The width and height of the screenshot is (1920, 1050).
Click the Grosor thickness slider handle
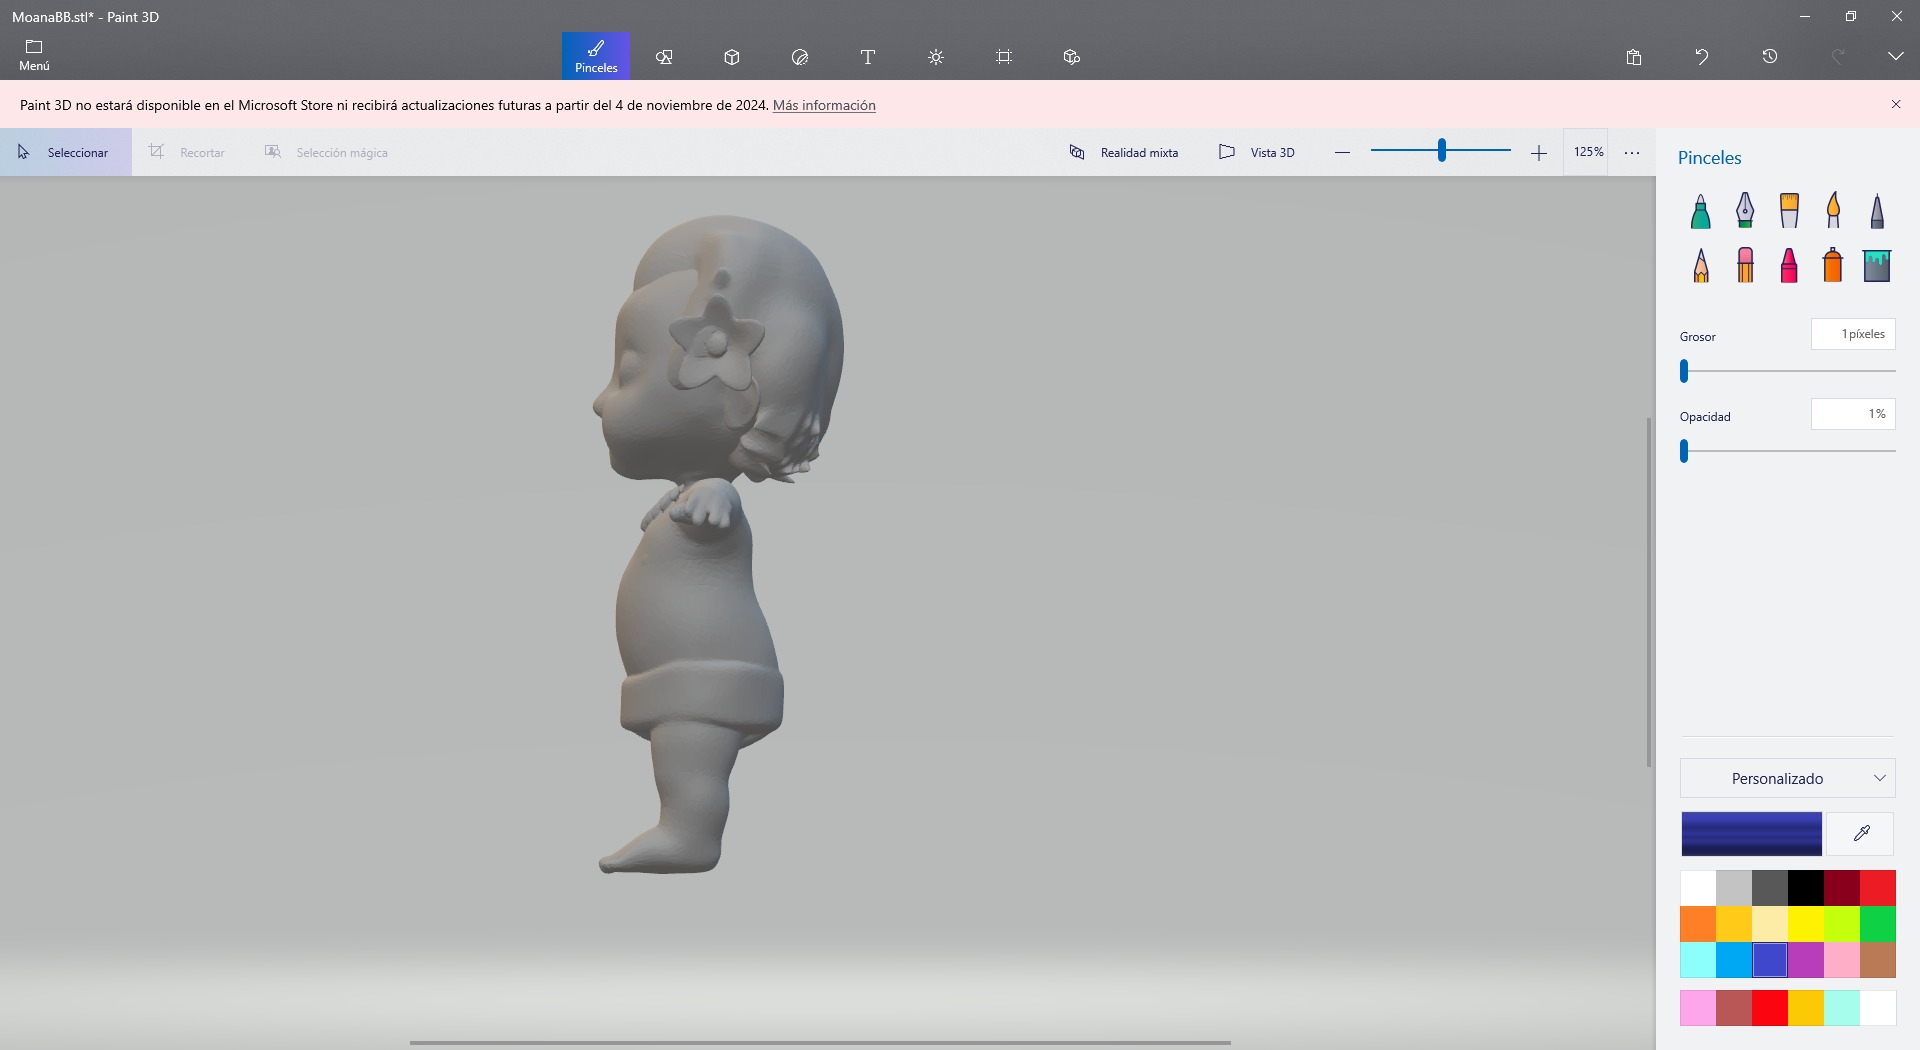click(x=1684, y=371)
